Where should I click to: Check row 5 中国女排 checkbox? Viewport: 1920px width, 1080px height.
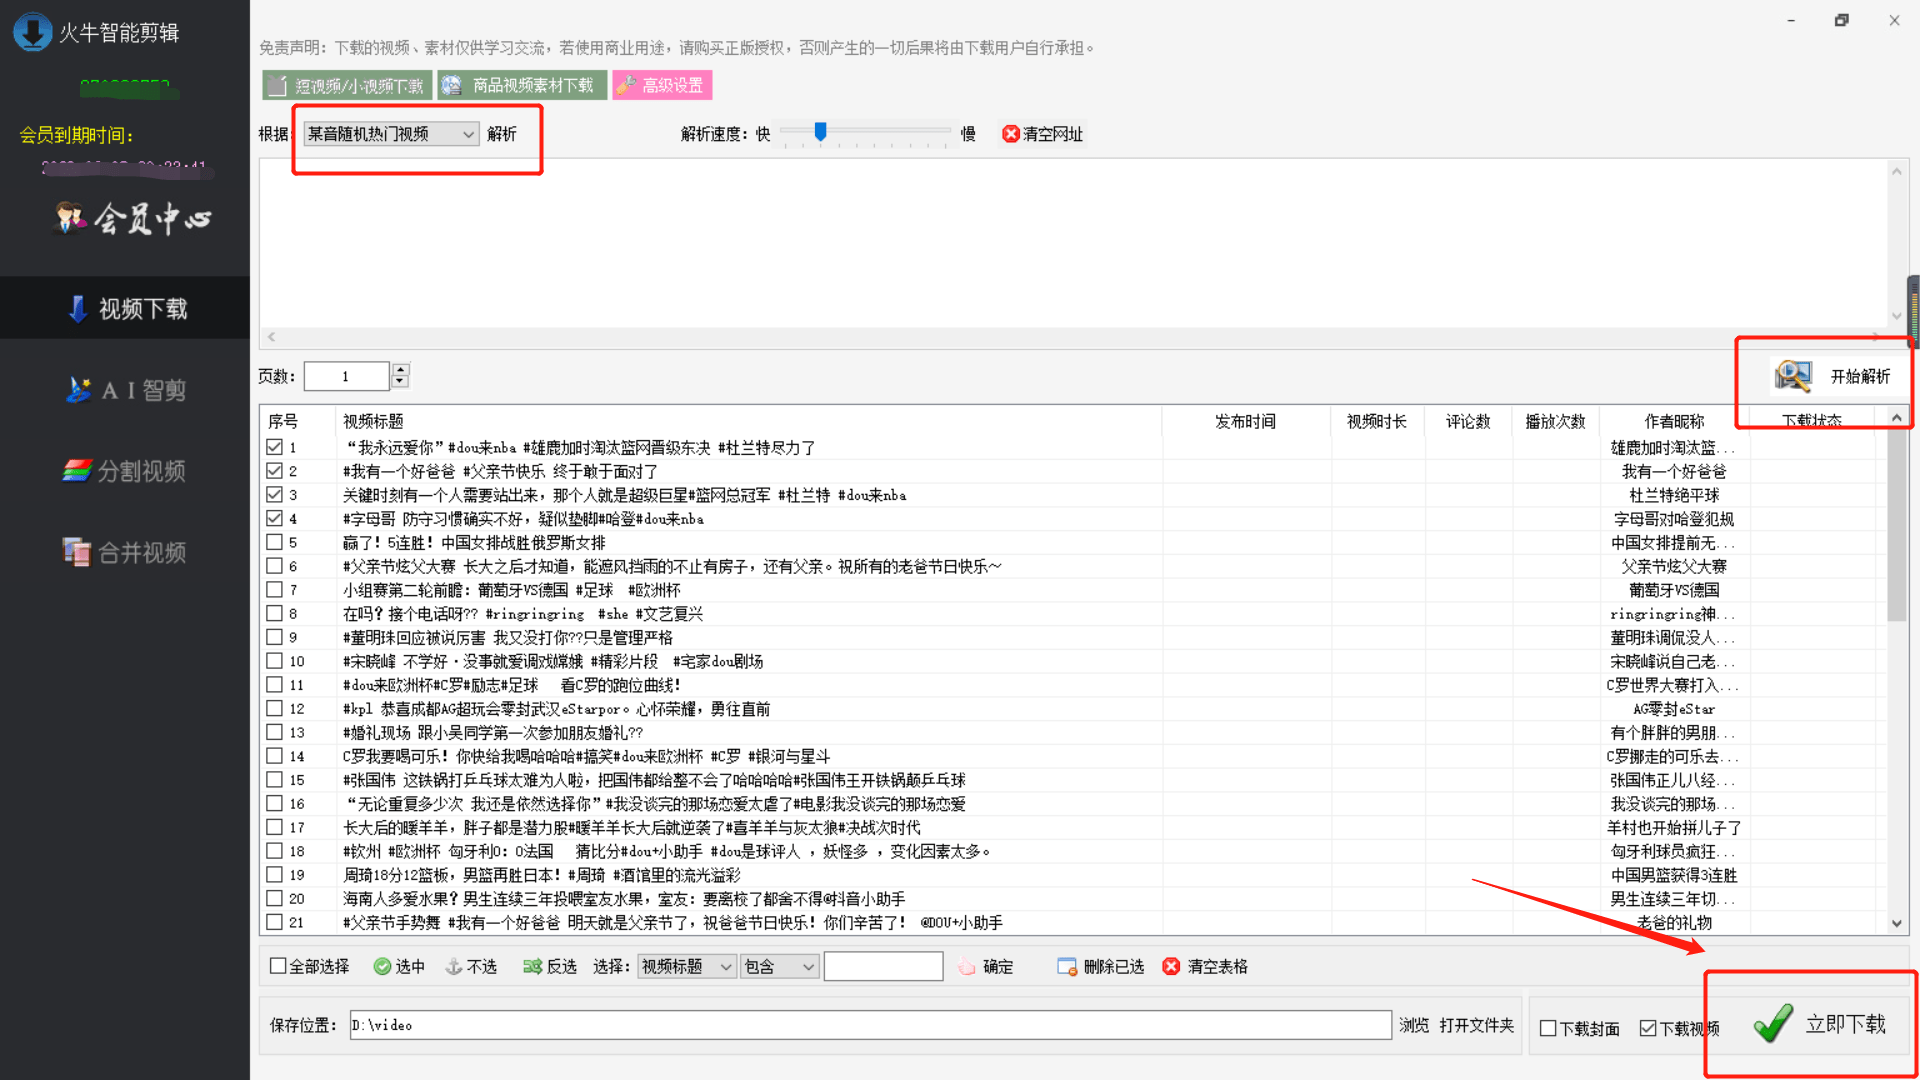(274, 542)
